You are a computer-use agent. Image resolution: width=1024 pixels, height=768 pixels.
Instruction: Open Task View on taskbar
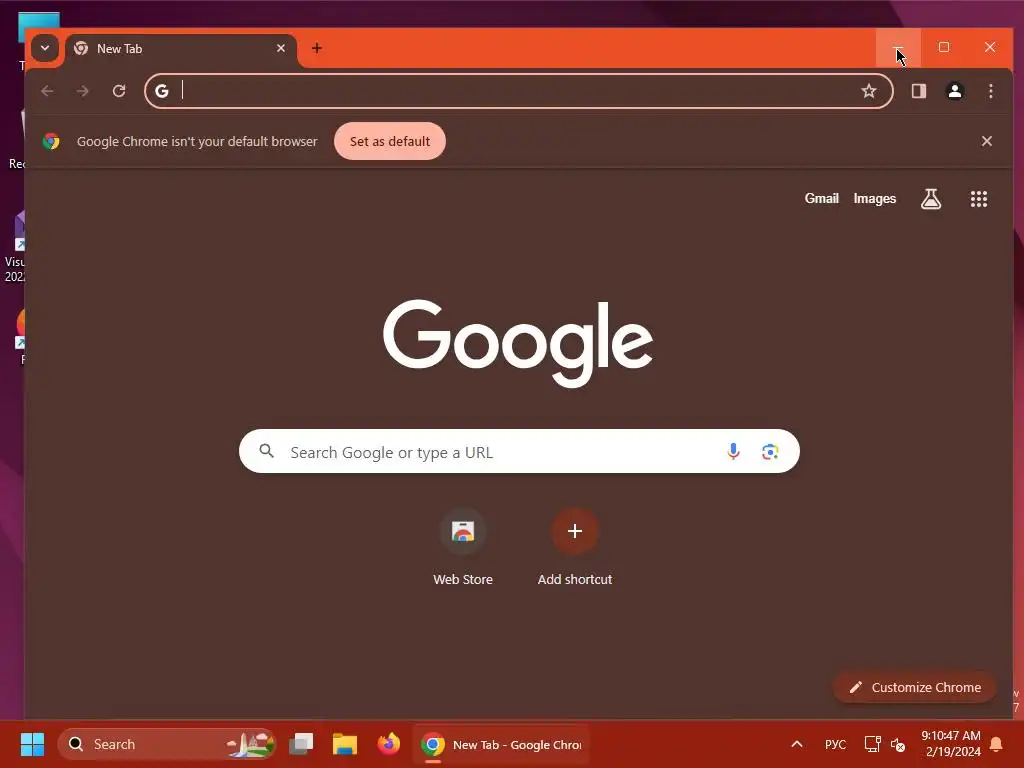[x=301, y=744]
